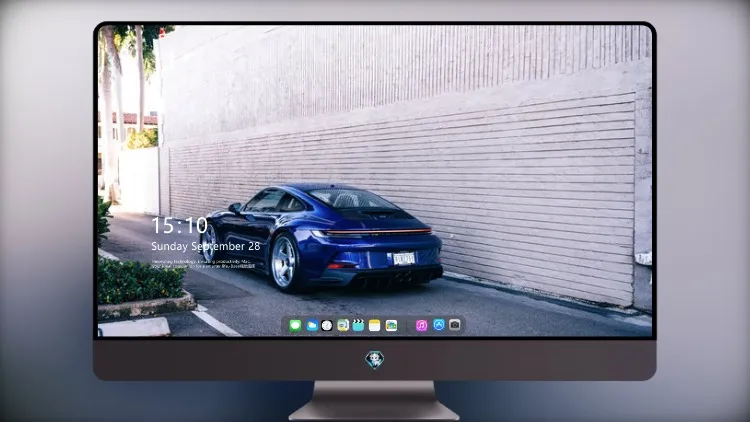Open the blue App Store icon

click(x=439, y=325)
